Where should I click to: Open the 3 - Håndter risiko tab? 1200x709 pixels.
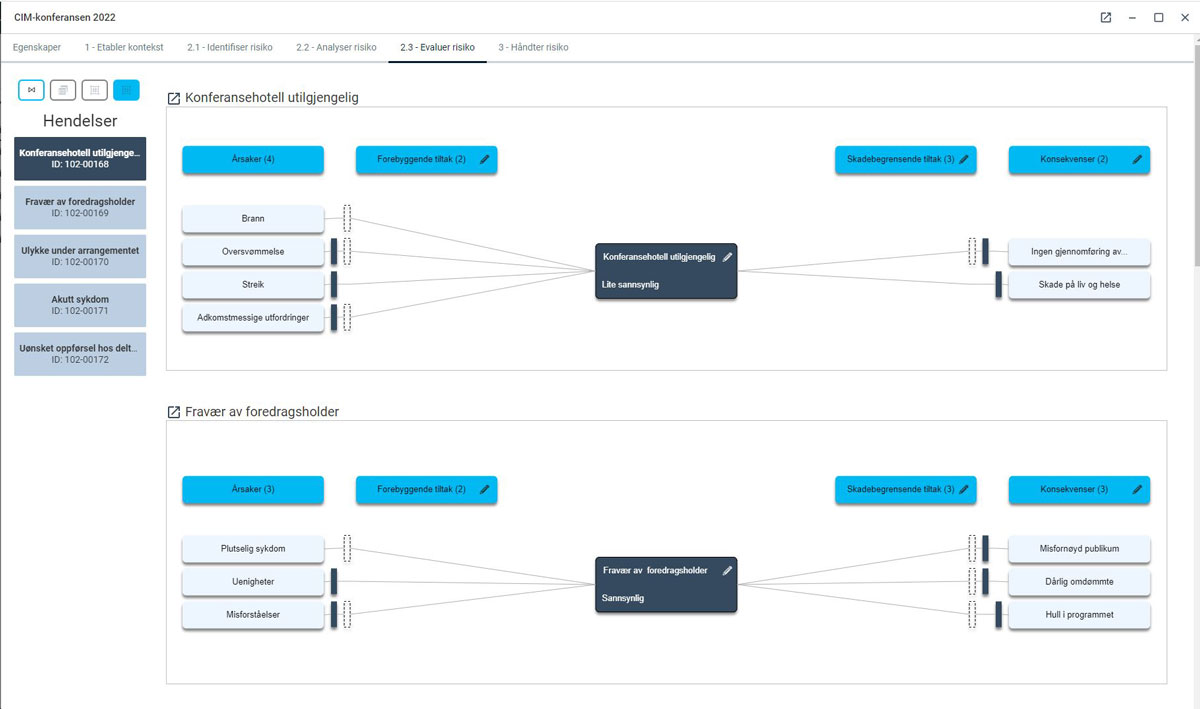click(x=533, y=47)
